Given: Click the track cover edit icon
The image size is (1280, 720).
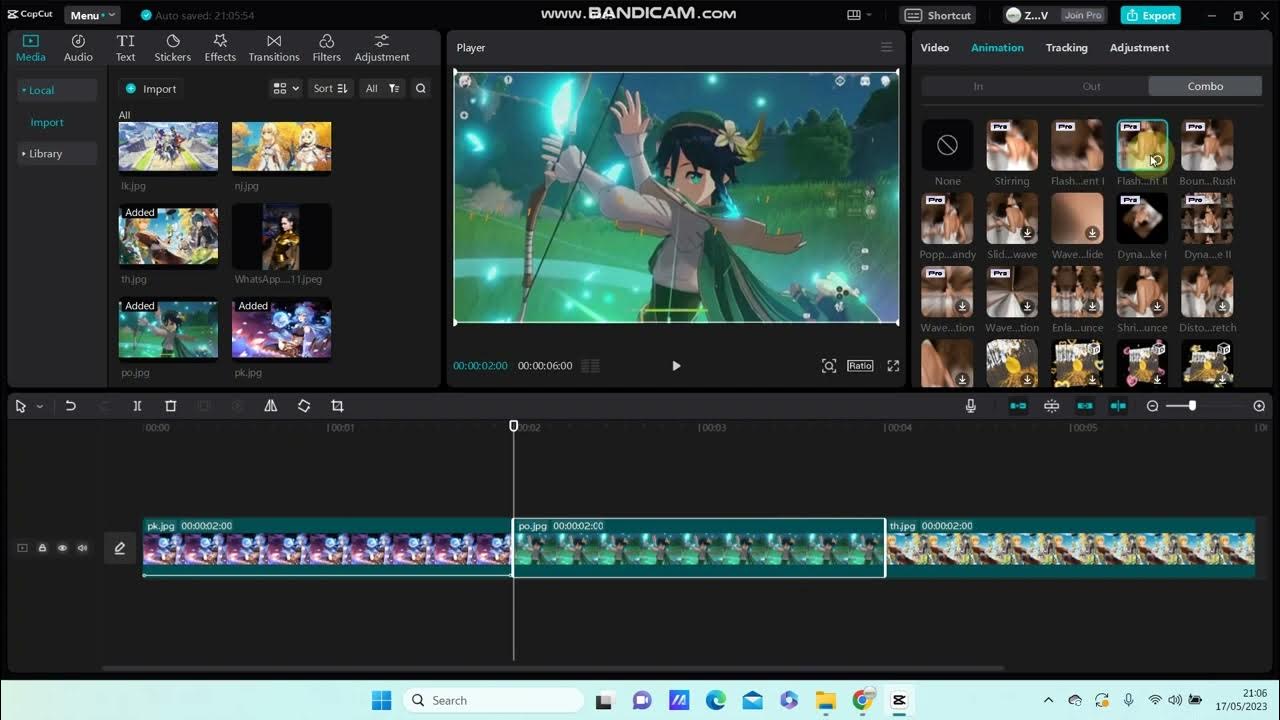Looking at the screenshot, I should (120, 548).
